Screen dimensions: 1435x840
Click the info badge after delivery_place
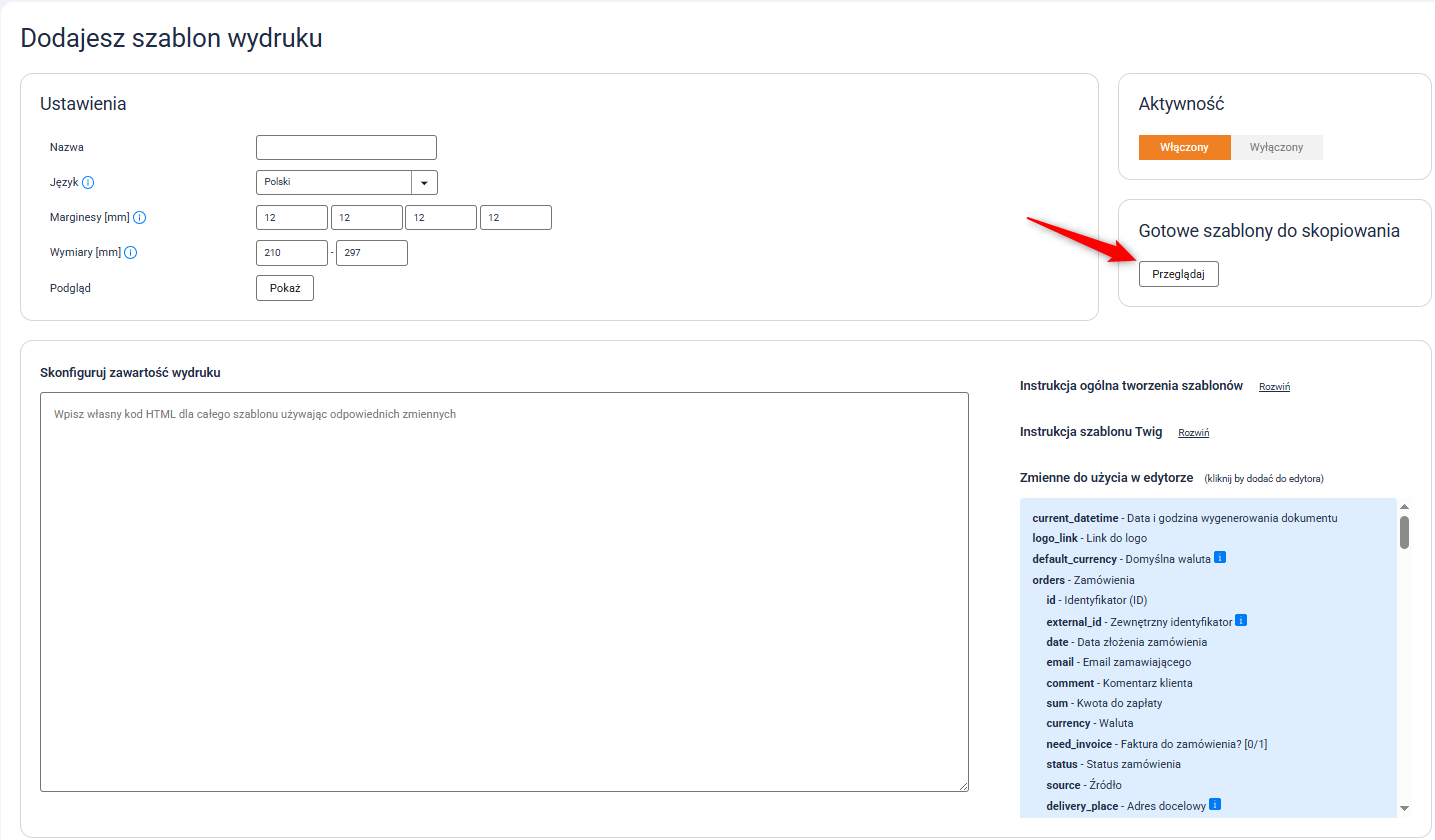(1215, 804)
